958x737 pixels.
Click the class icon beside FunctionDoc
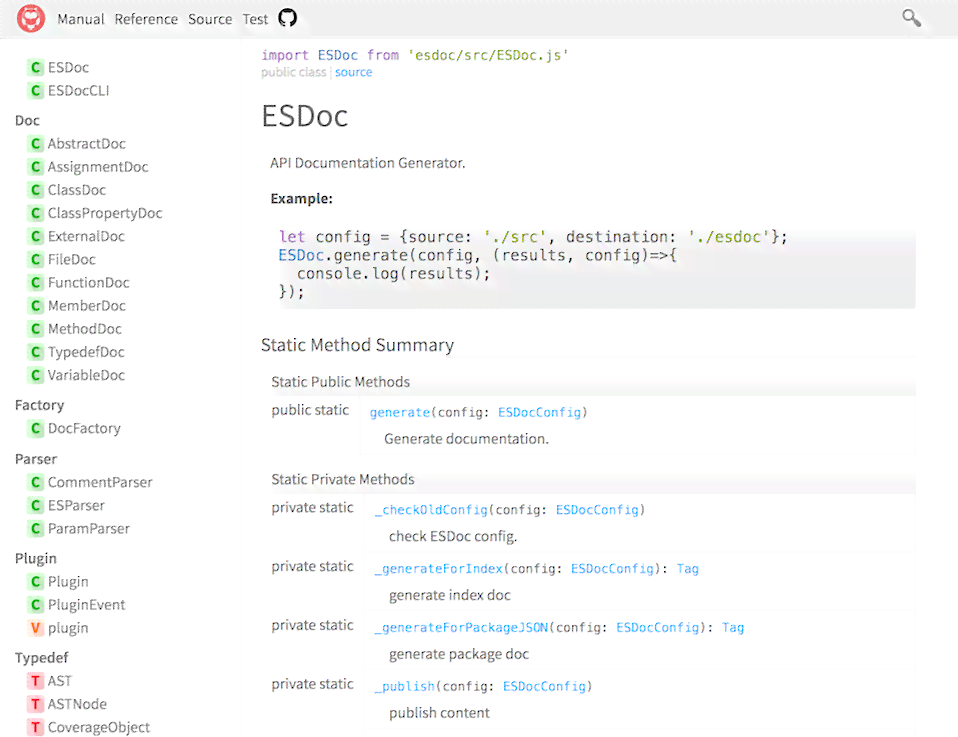[35, 283]
